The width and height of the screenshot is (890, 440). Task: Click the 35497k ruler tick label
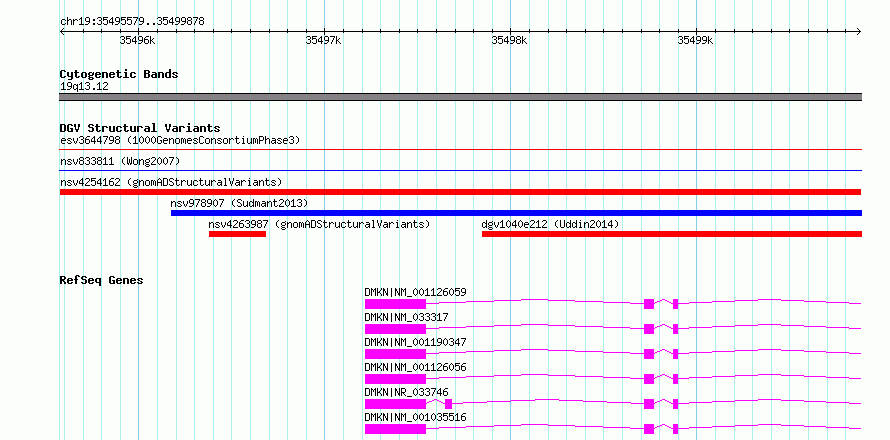pos(324,40)
